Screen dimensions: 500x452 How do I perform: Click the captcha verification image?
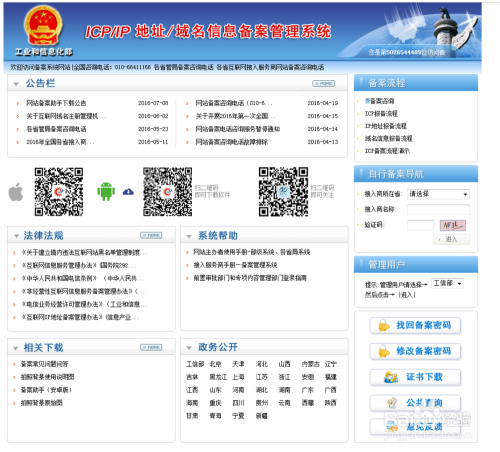click(x=453, y=225)
